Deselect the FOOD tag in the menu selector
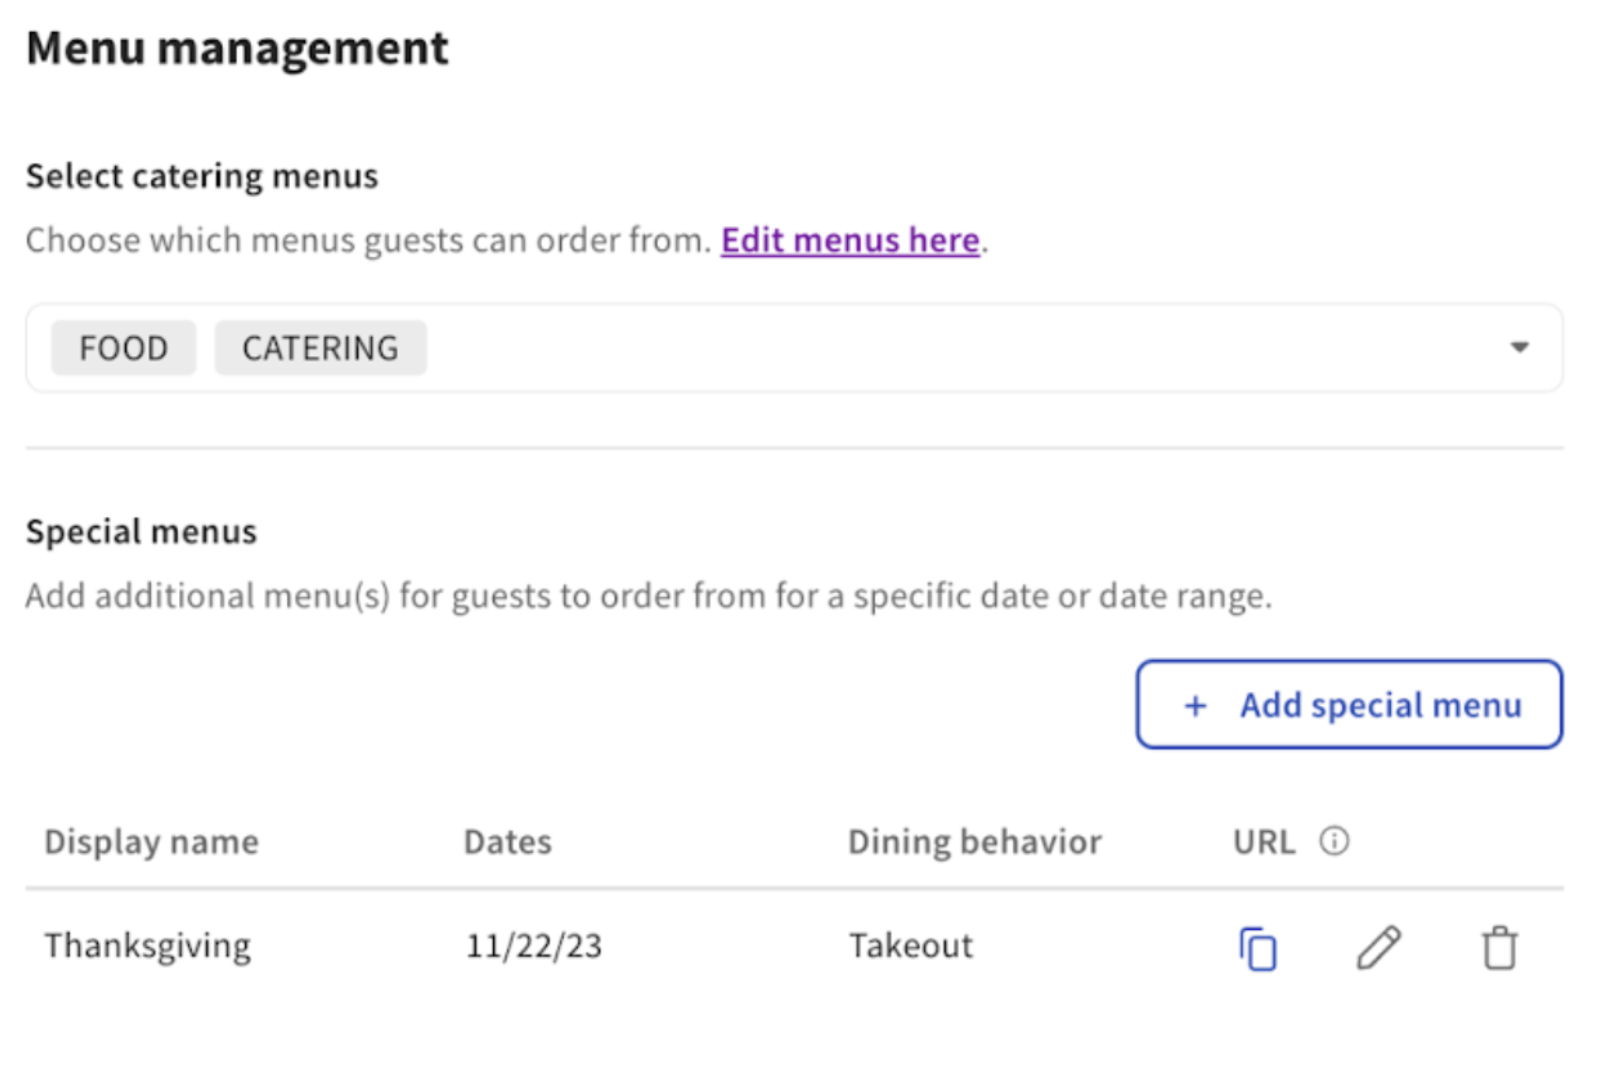This screenshot has width=1616, height=1072. coord(123,347)
